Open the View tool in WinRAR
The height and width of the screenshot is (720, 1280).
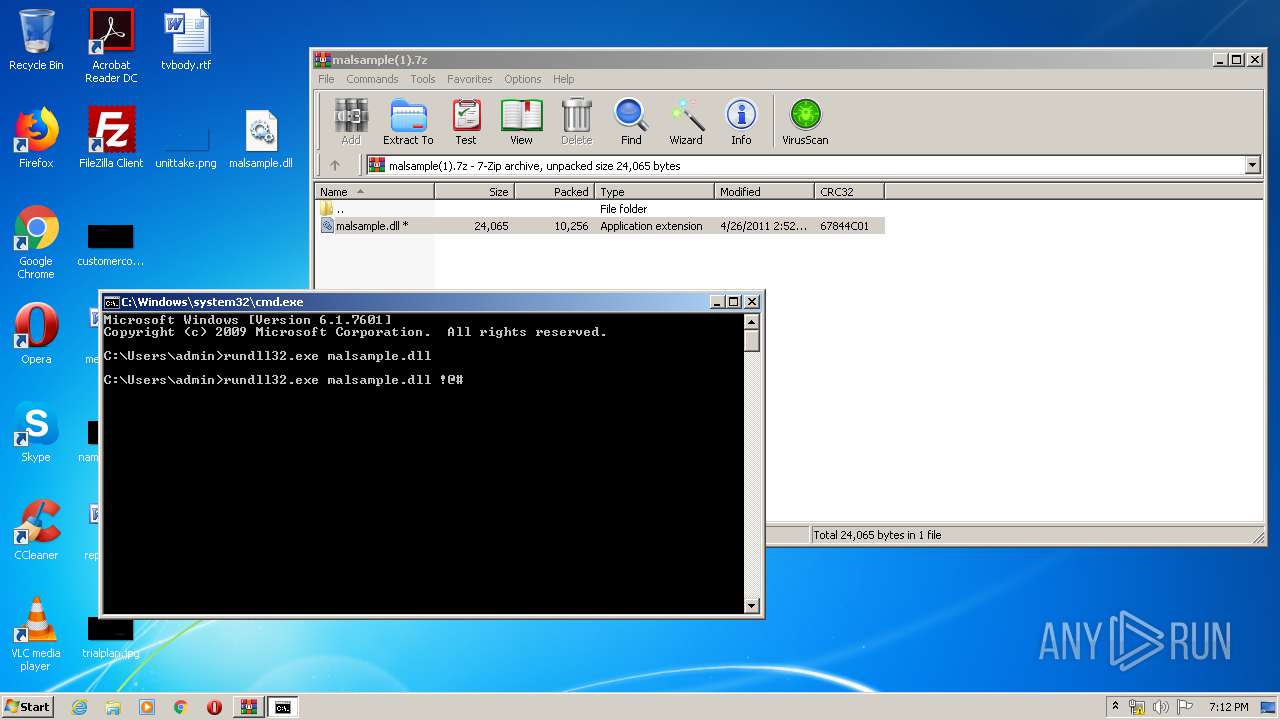(522, 122)
